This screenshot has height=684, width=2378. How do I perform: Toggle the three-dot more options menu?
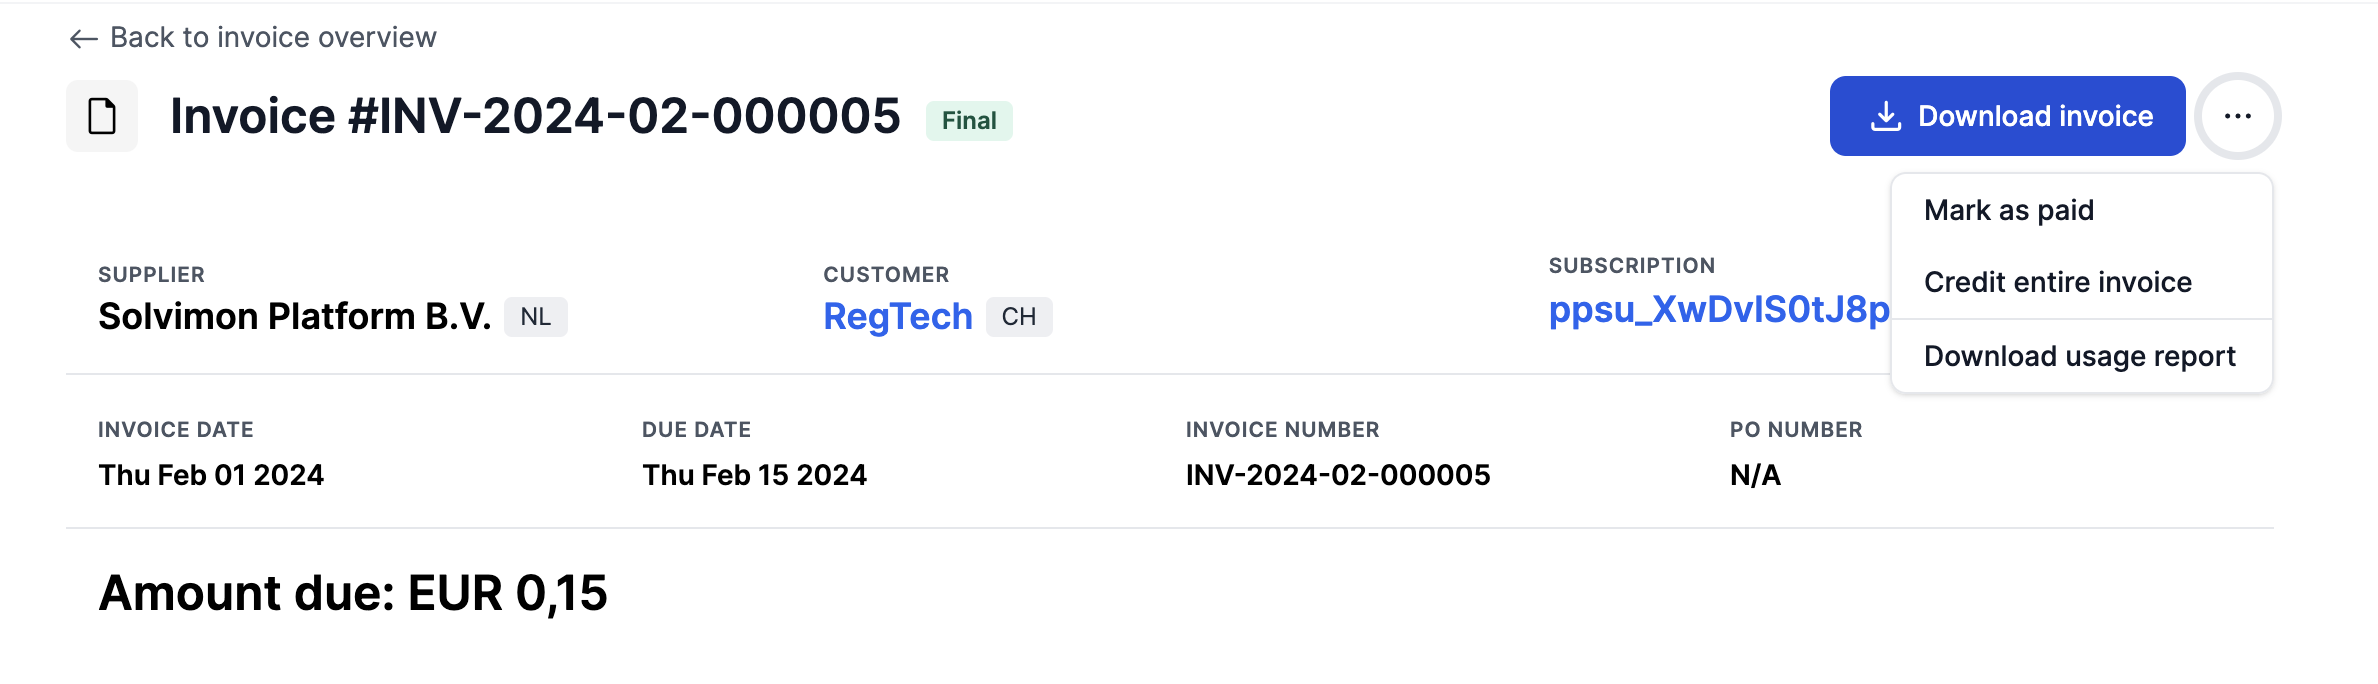2237,116
